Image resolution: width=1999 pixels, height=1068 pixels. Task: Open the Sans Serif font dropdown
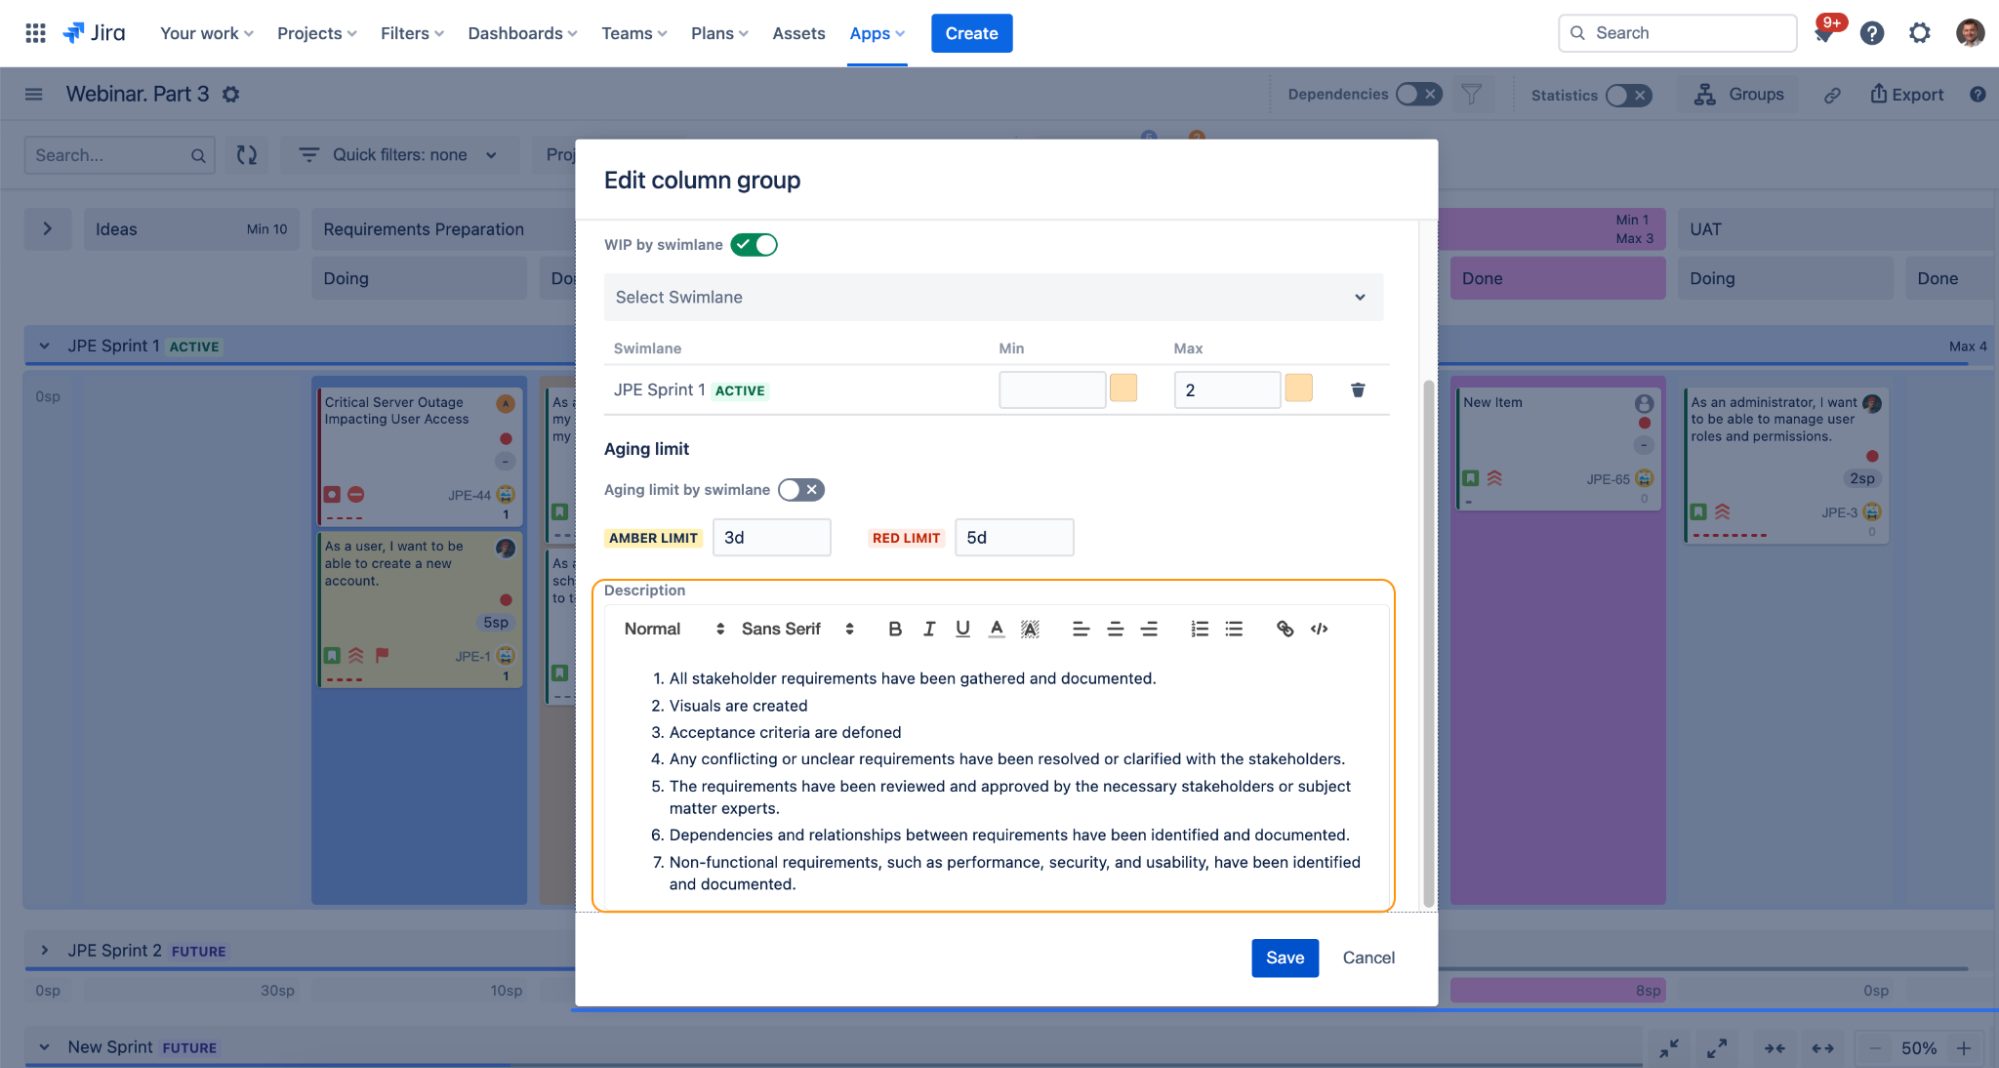pyautogui.click(x=797, y=629)
